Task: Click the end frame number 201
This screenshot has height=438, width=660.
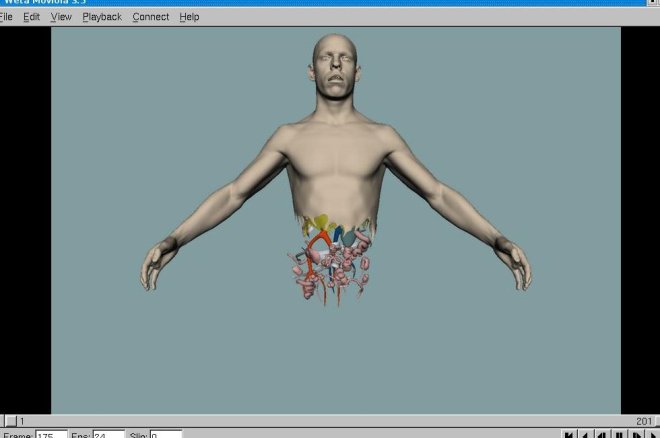Action: [x=643, y=421]
